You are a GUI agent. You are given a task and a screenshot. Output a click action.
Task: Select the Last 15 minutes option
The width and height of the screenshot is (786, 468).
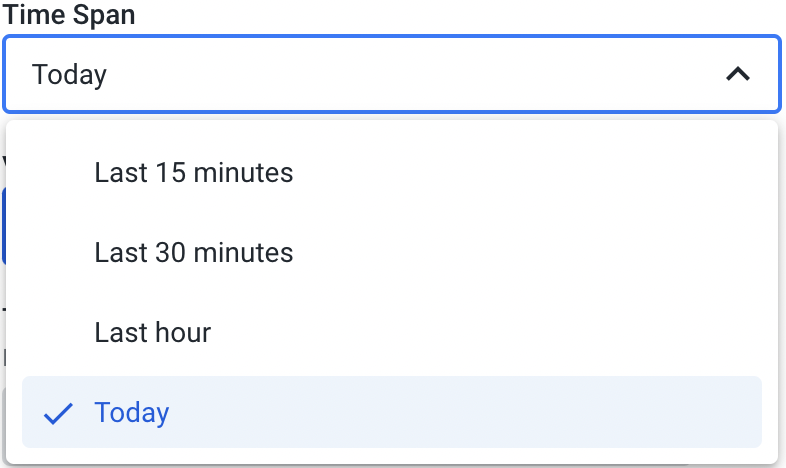tap(392, 172)
